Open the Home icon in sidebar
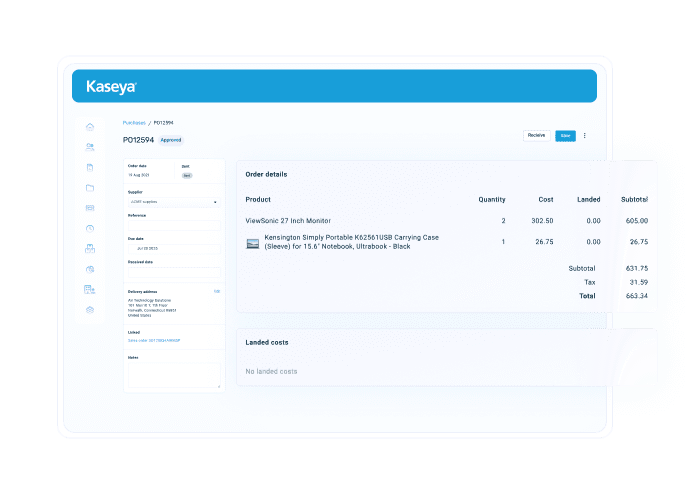This screenshot has height=494, width=694. [90, 127]
